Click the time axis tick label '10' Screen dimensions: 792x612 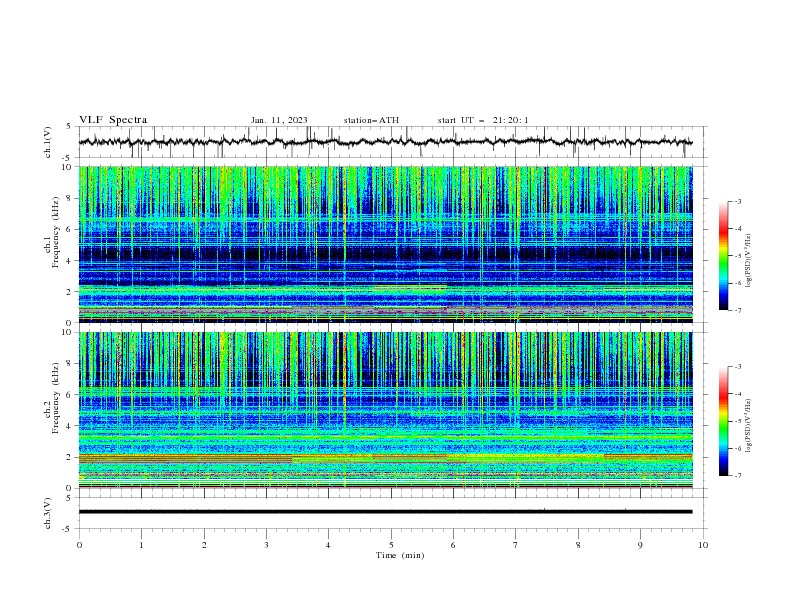(x=703, y=545)
